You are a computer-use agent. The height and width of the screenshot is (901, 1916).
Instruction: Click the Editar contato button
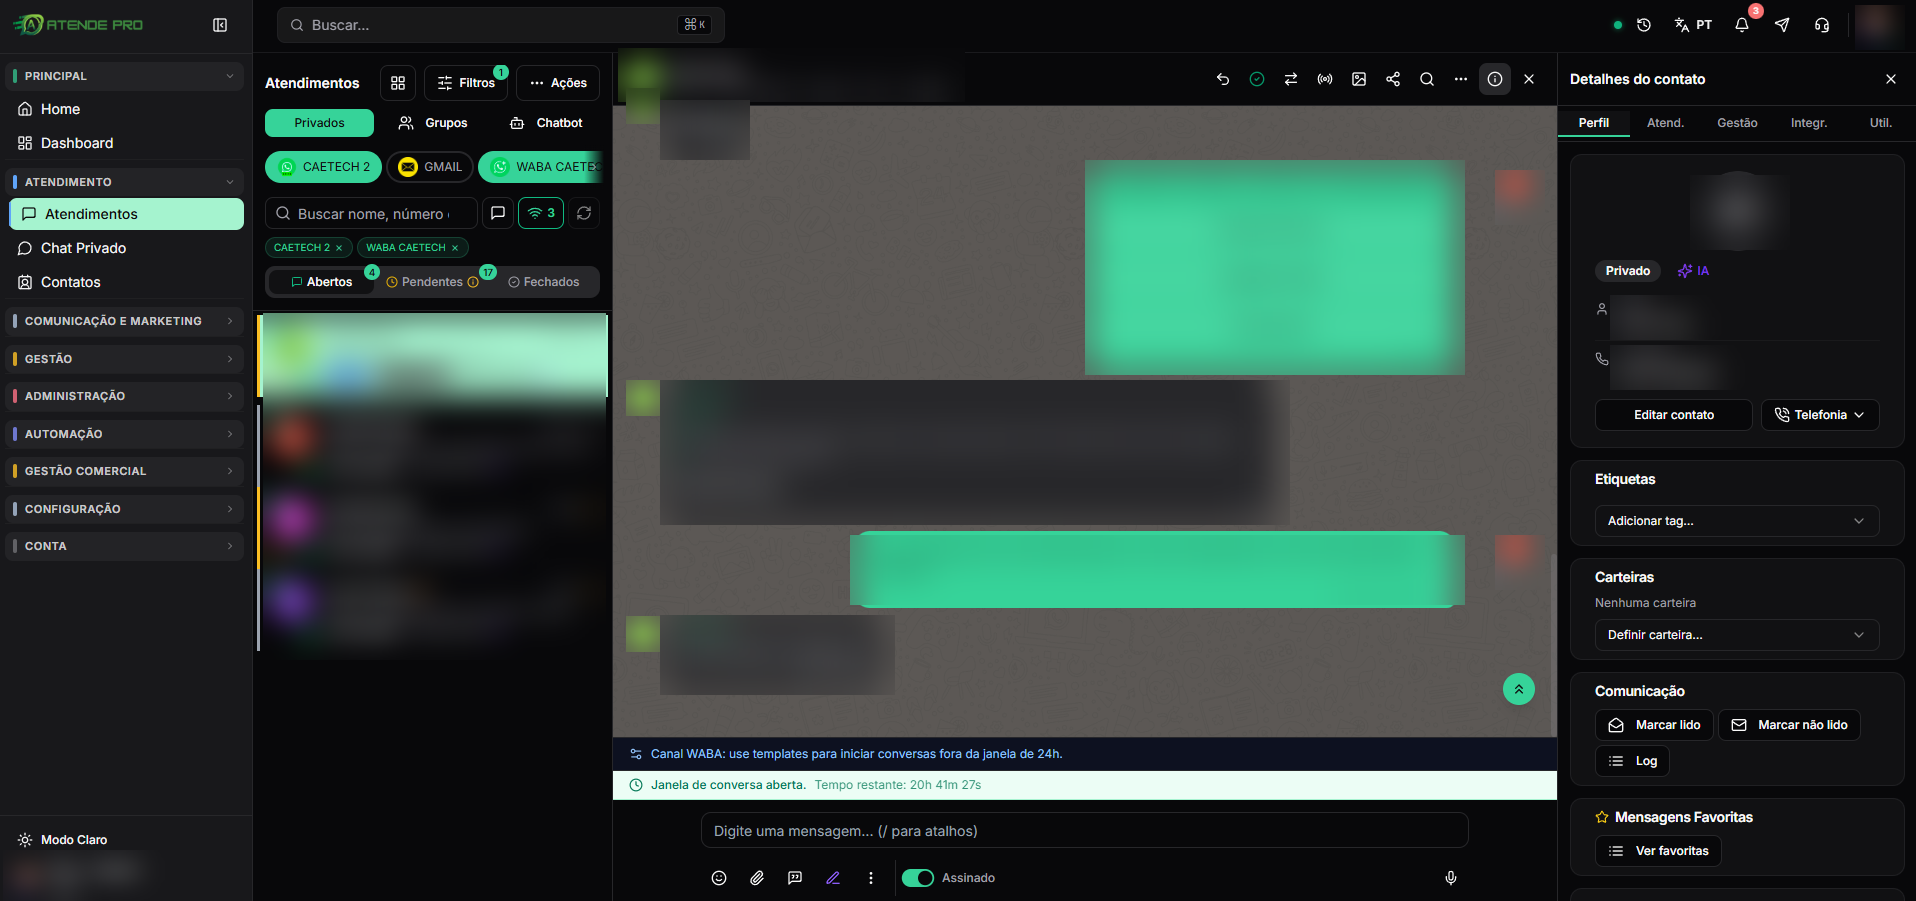tap(1674, 415)
